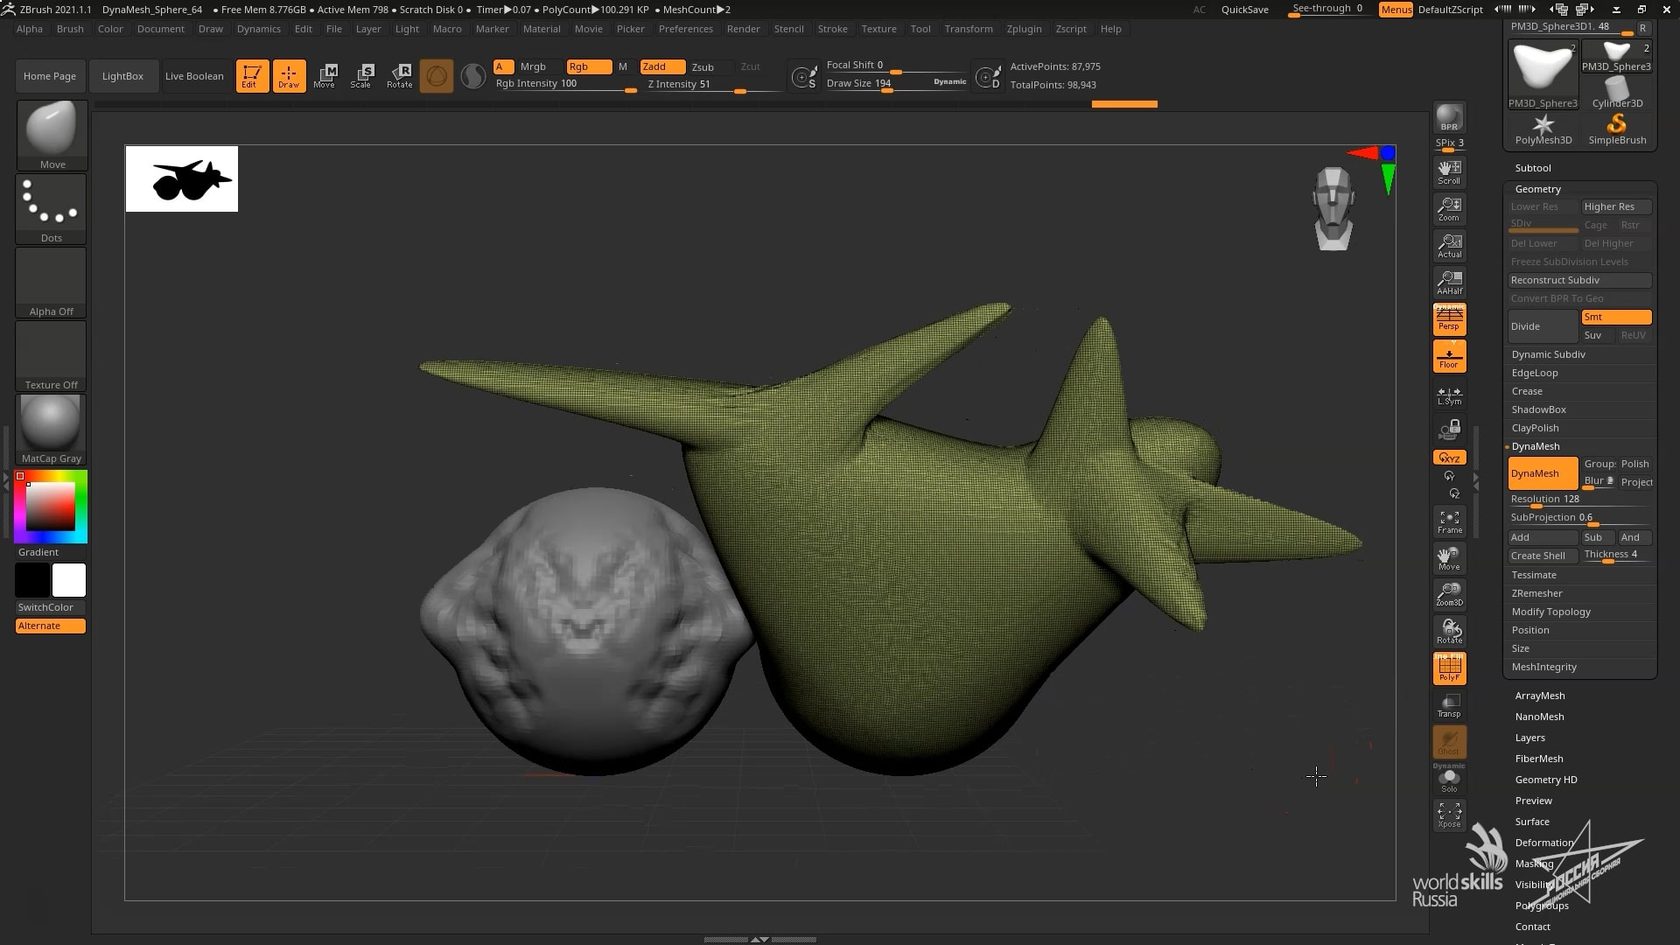Expand the ZRemesher section
1680x945 pixels.
(x=1537, y=593)
